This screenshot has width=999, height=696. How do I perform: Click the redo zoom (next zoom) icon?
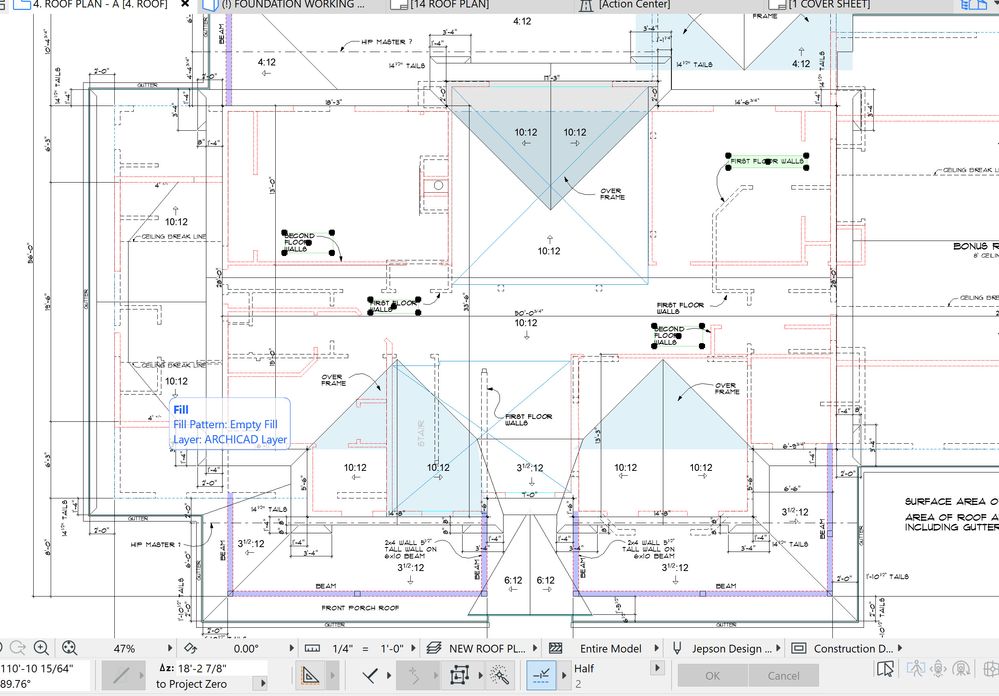coord(18,648)
